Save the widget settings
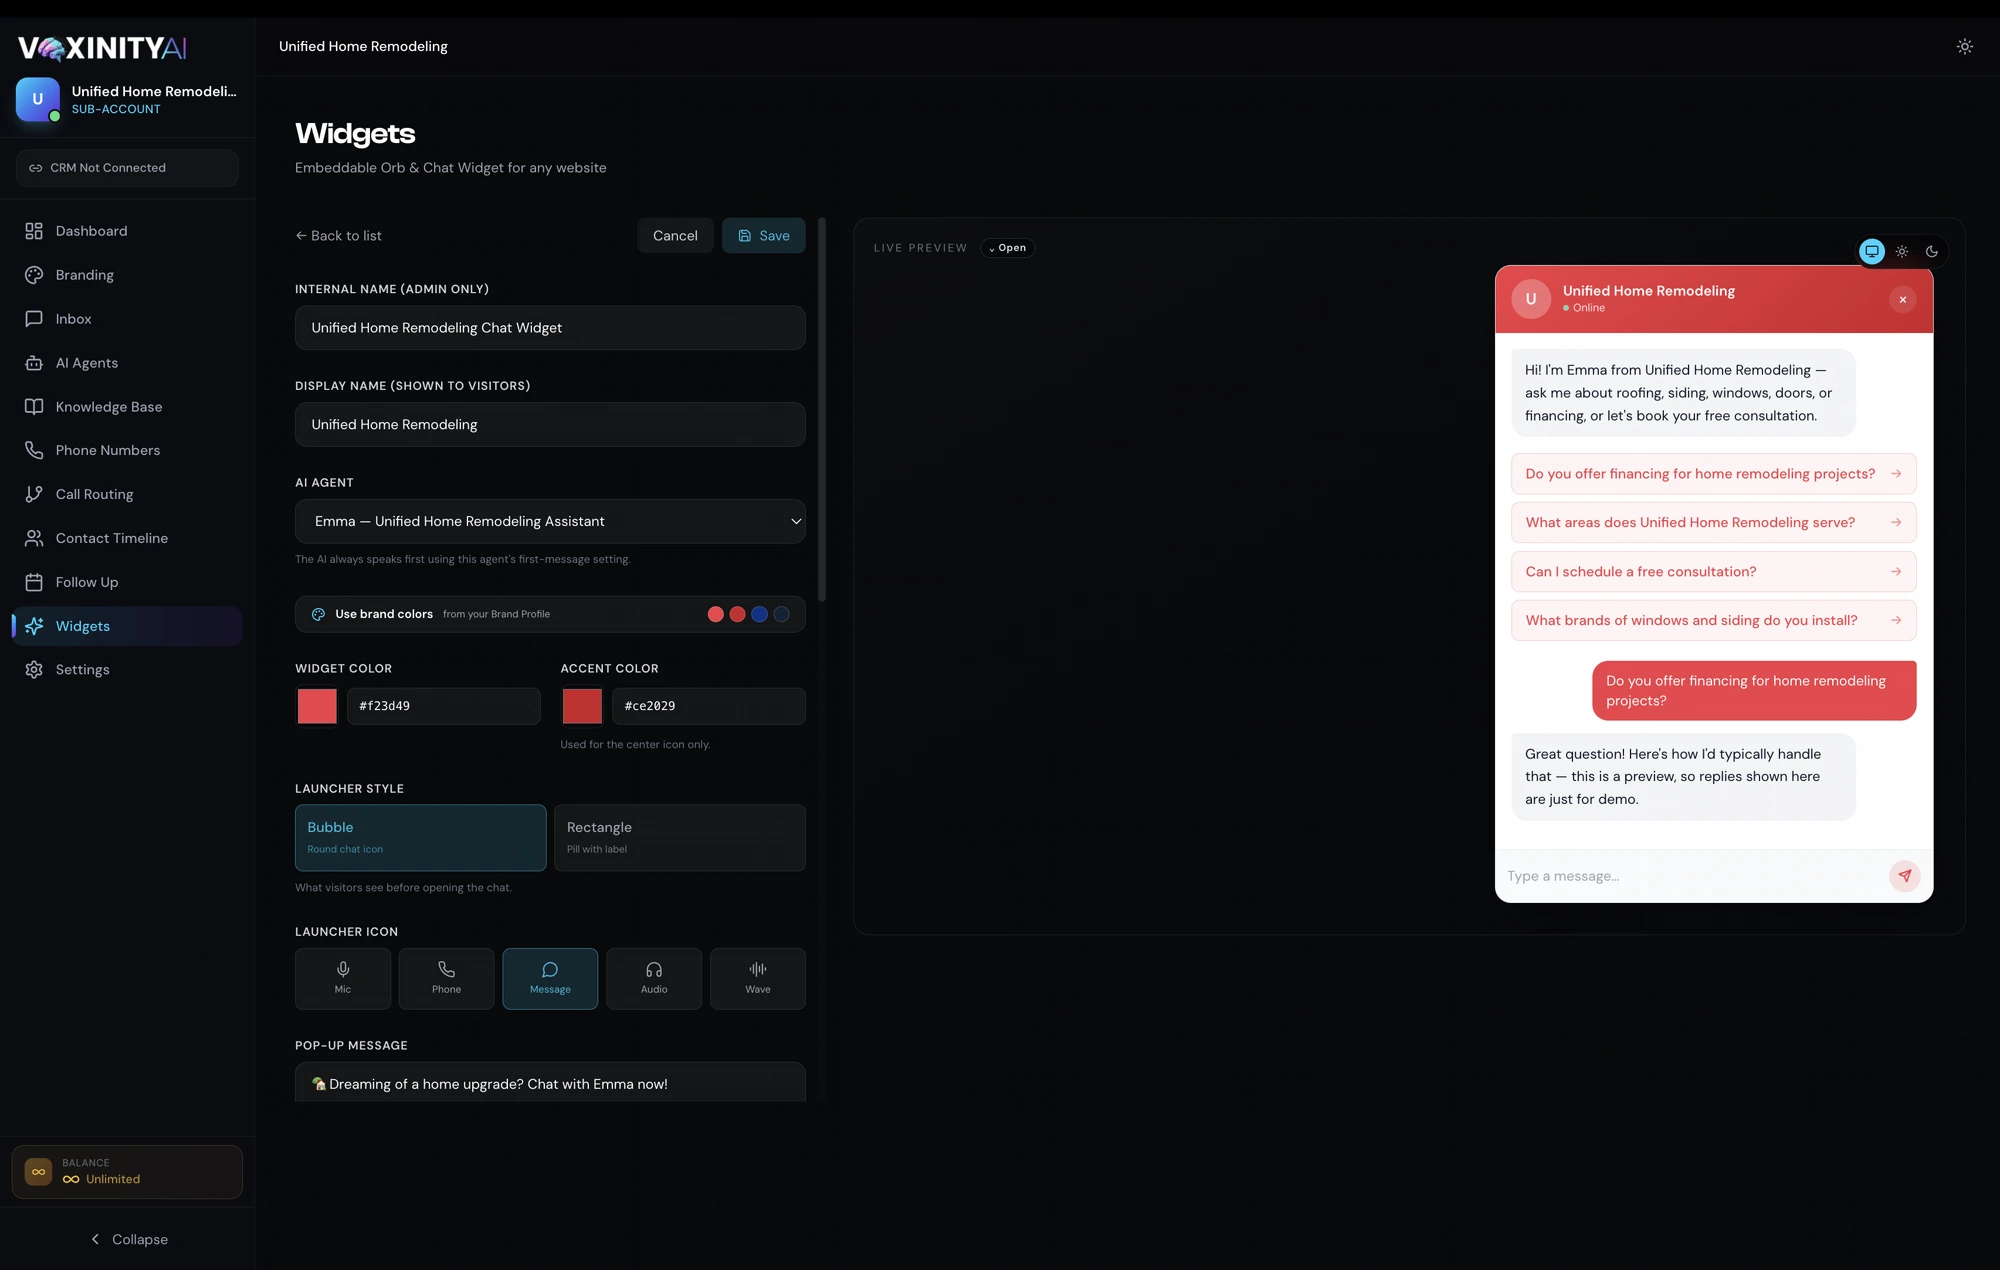Screen dimensions: 2000x1270 763,236
